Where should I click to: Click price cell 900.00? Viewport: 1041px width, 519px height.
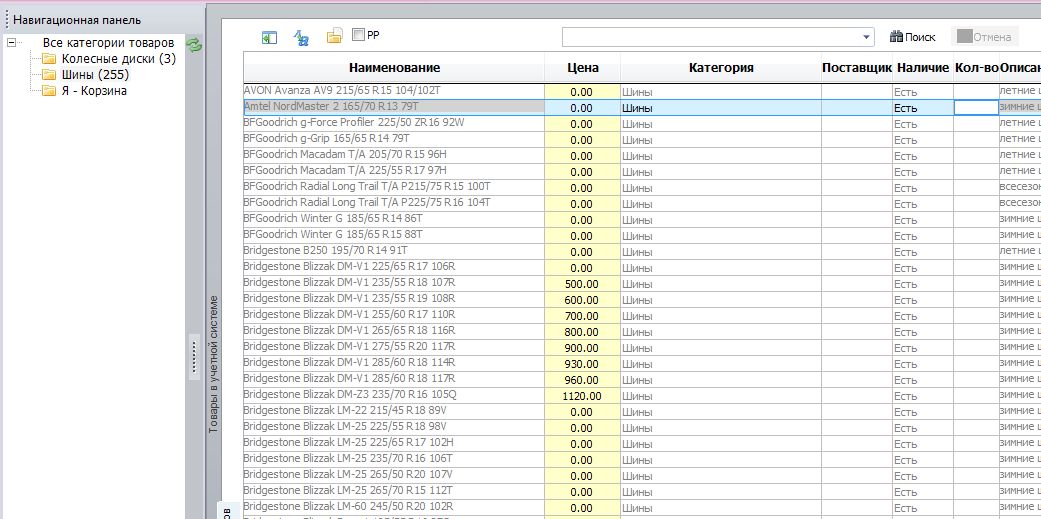[x=582, y=348]
